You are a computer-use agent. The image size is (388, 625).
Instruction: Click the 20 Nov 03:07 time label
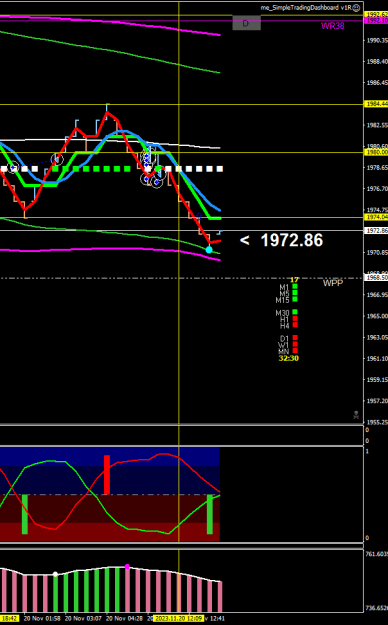tap(83, 618)
